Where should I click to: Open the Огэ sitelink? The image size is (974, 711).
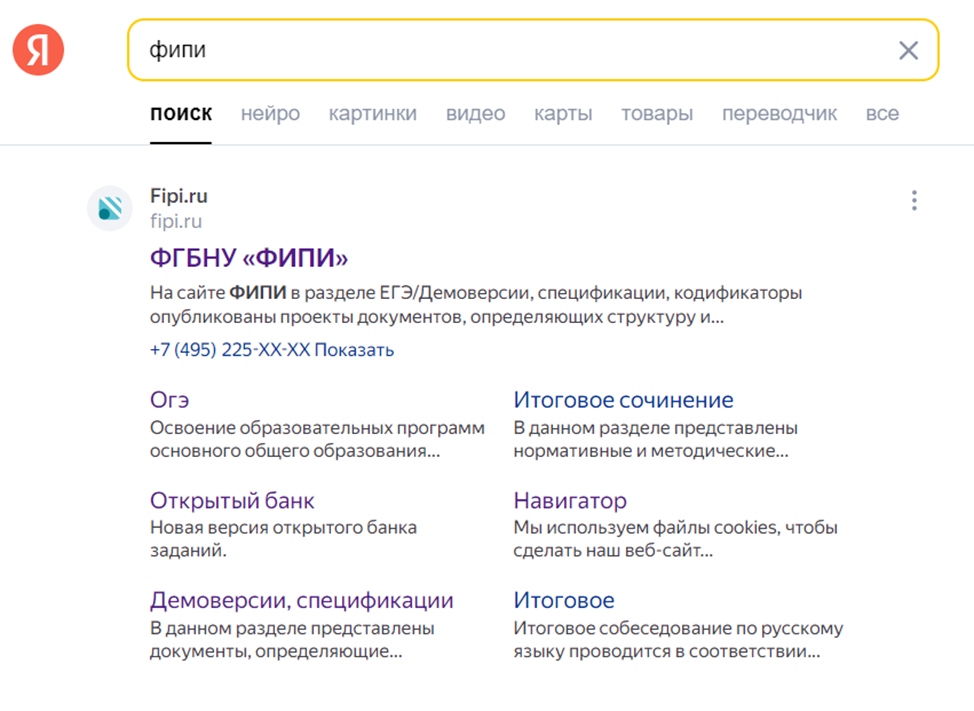tap(169, 399)
